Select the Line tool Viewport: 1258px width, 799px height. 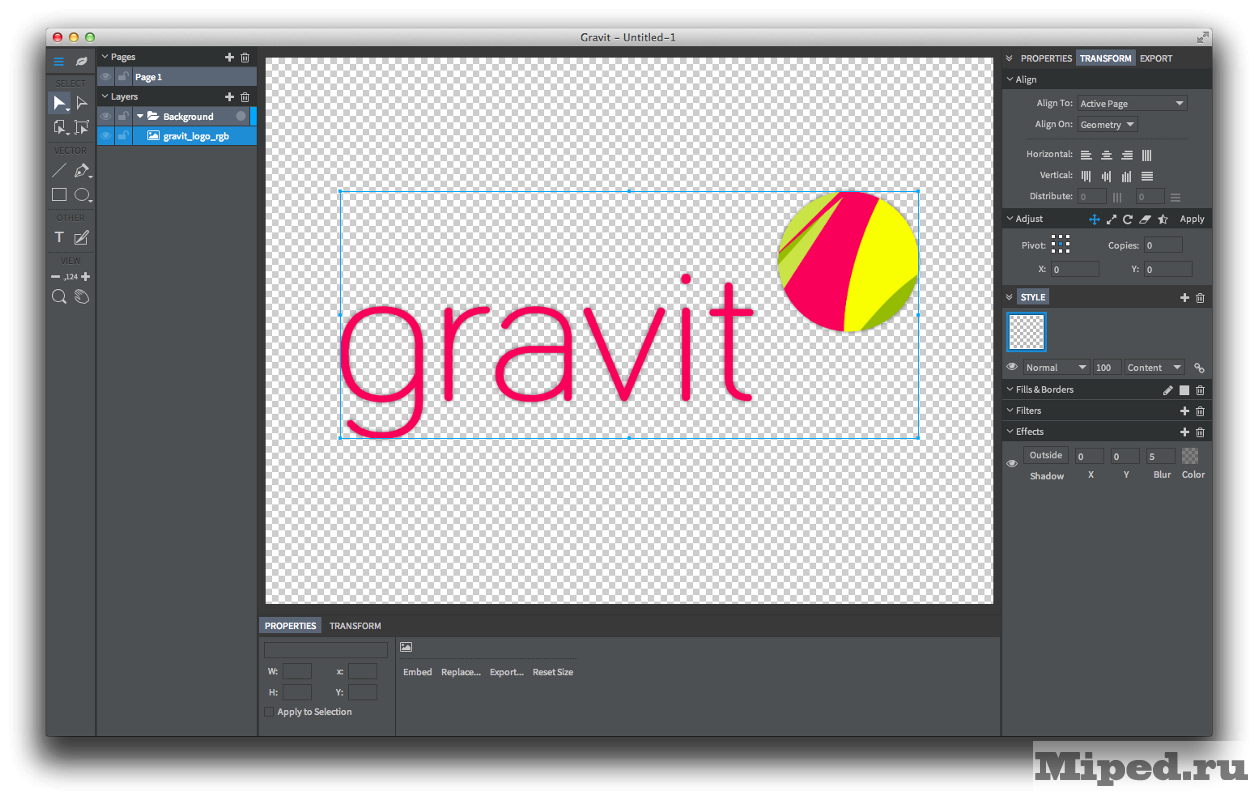(x=59, y=171)
